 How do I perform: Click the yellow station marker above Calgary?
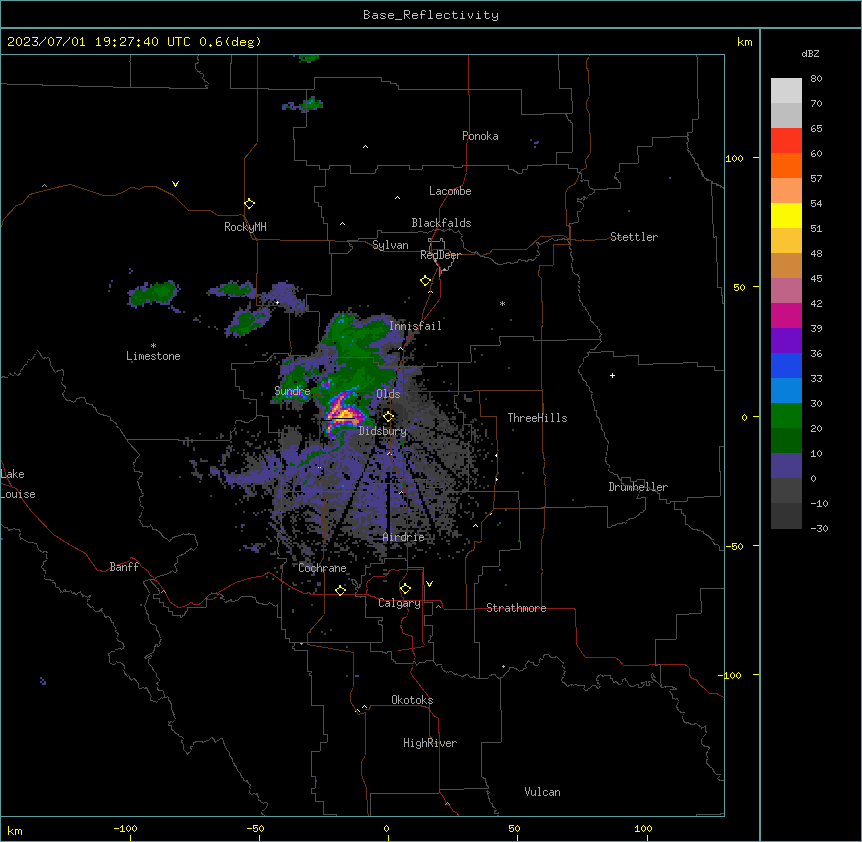click(x=405, y=589)
